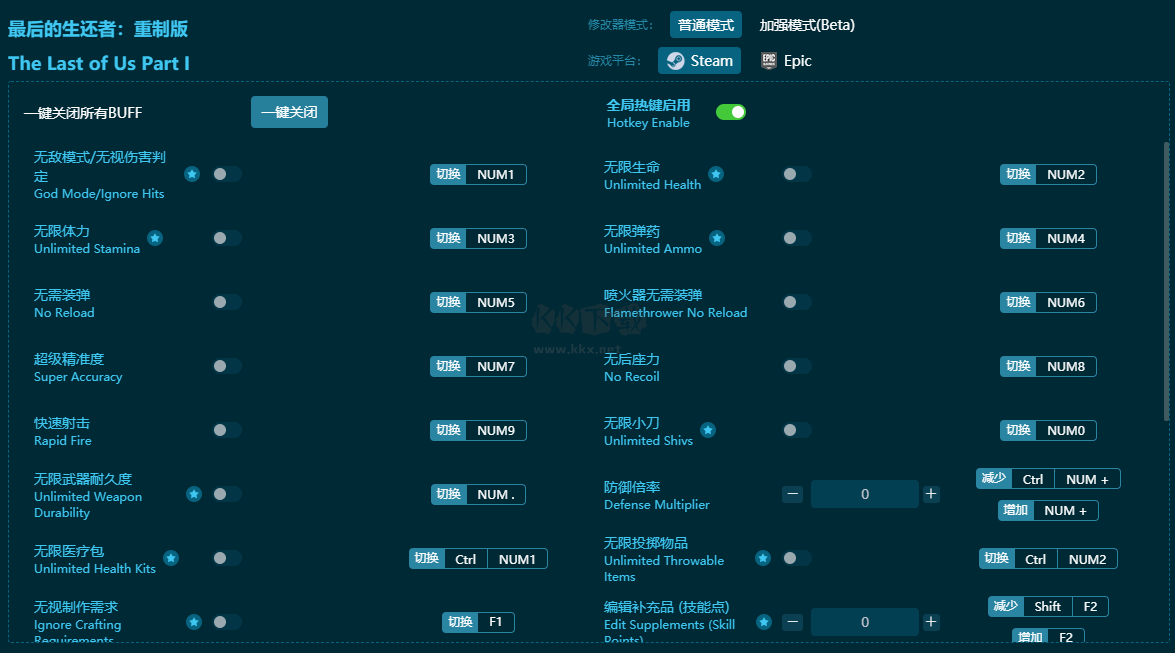
Task: Click the NUM8 hotkey for No Recoil
Action: click(1048, 367)
